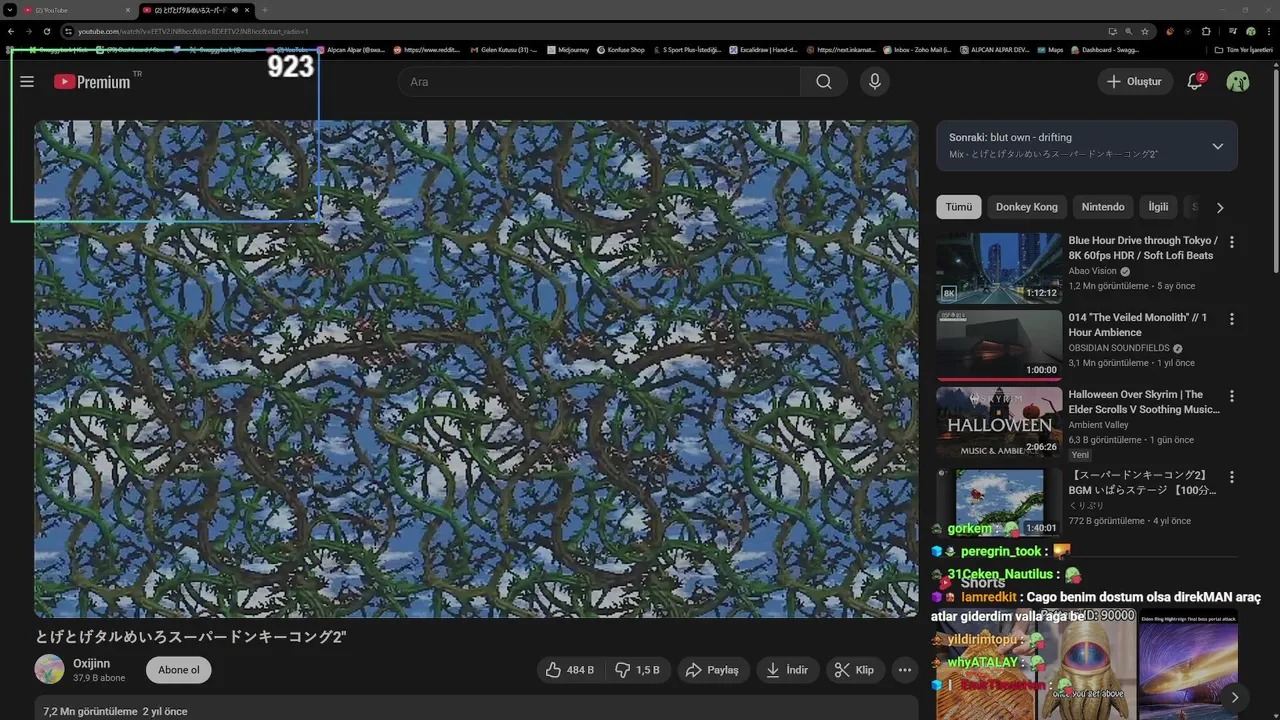1280x720 pixels.
Task: Click the İndir download button
Action: (787, 670)
